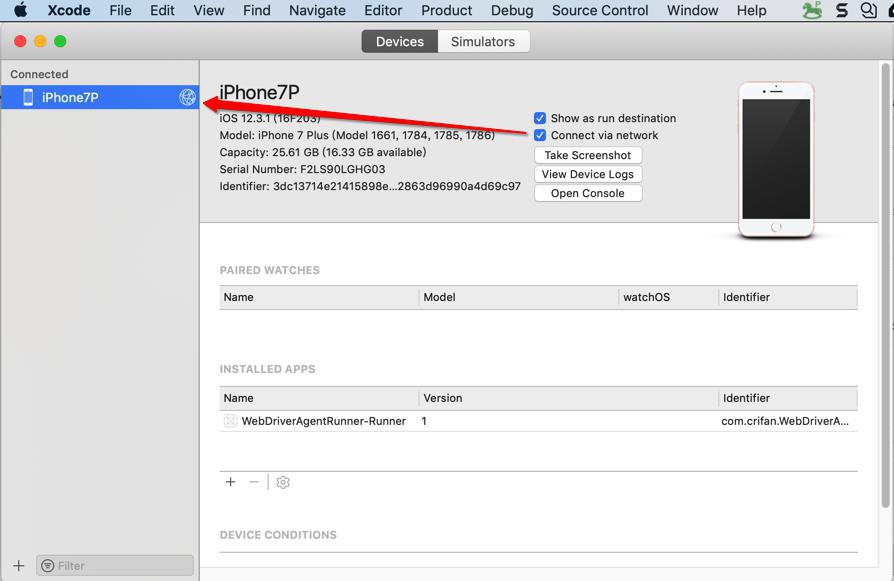This screenshot has height=581, width=894.
Task: Click Take Screenshot button
Action: (588, 155)
